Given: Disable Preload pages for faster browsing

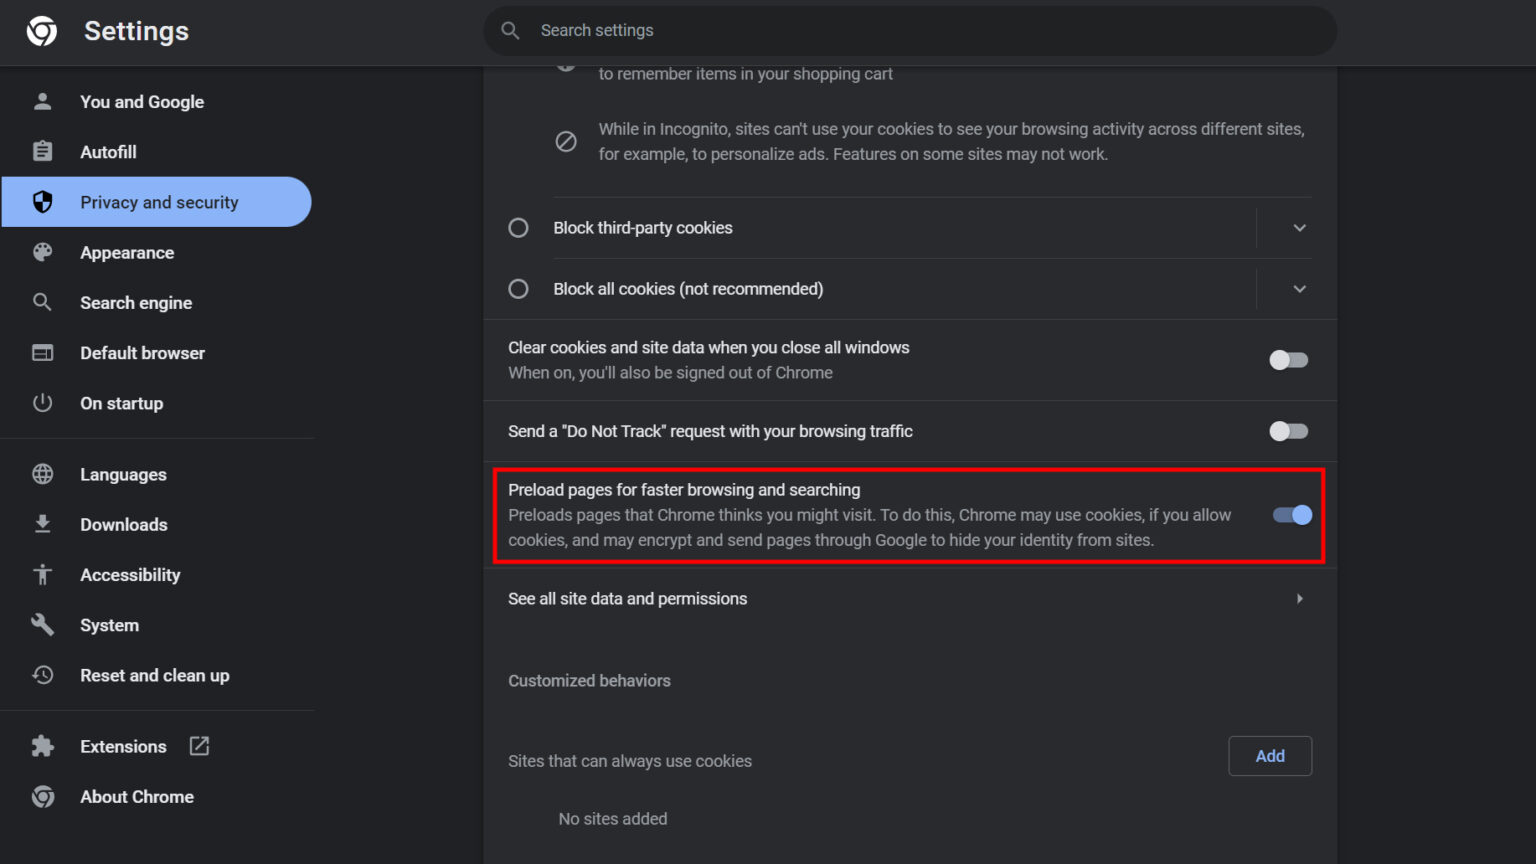Looking at the screenshot, I should (1291, 515).
